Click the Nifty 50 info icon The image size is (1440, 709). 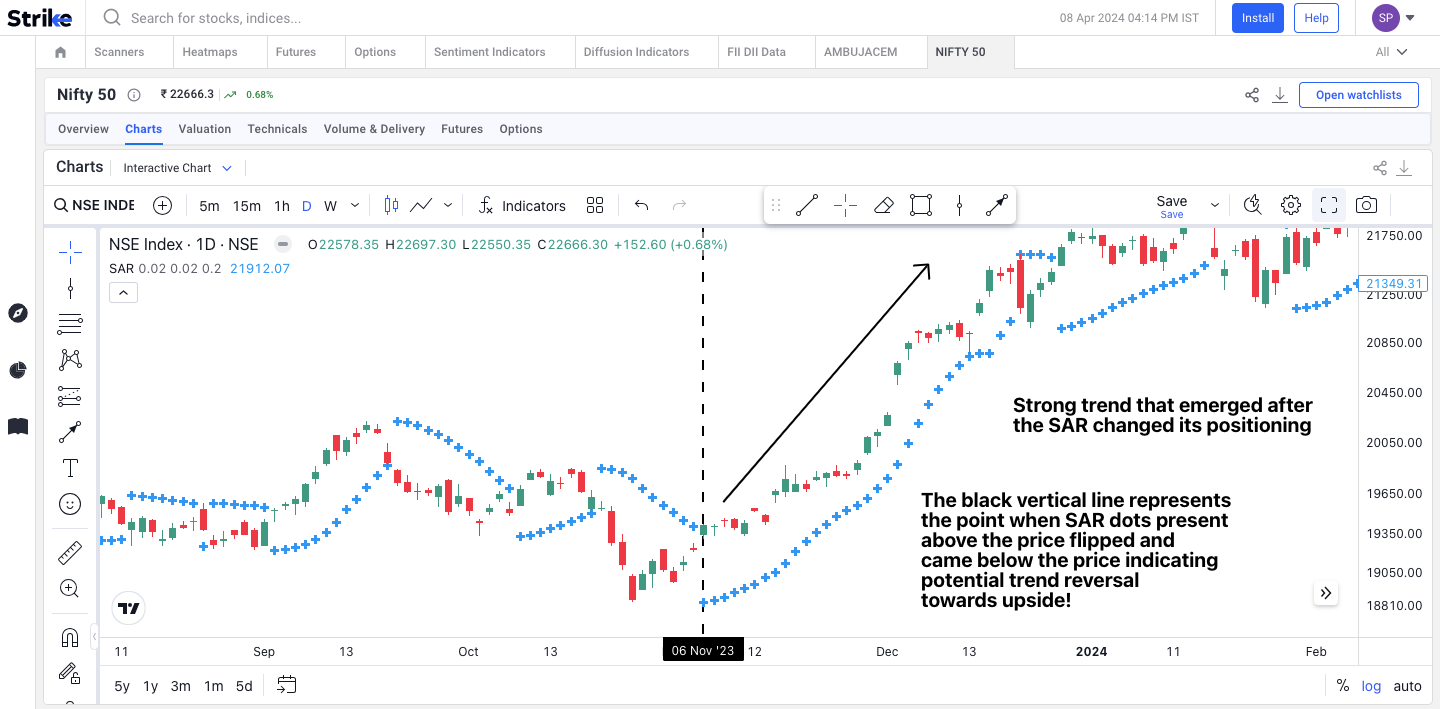[134, 95]
